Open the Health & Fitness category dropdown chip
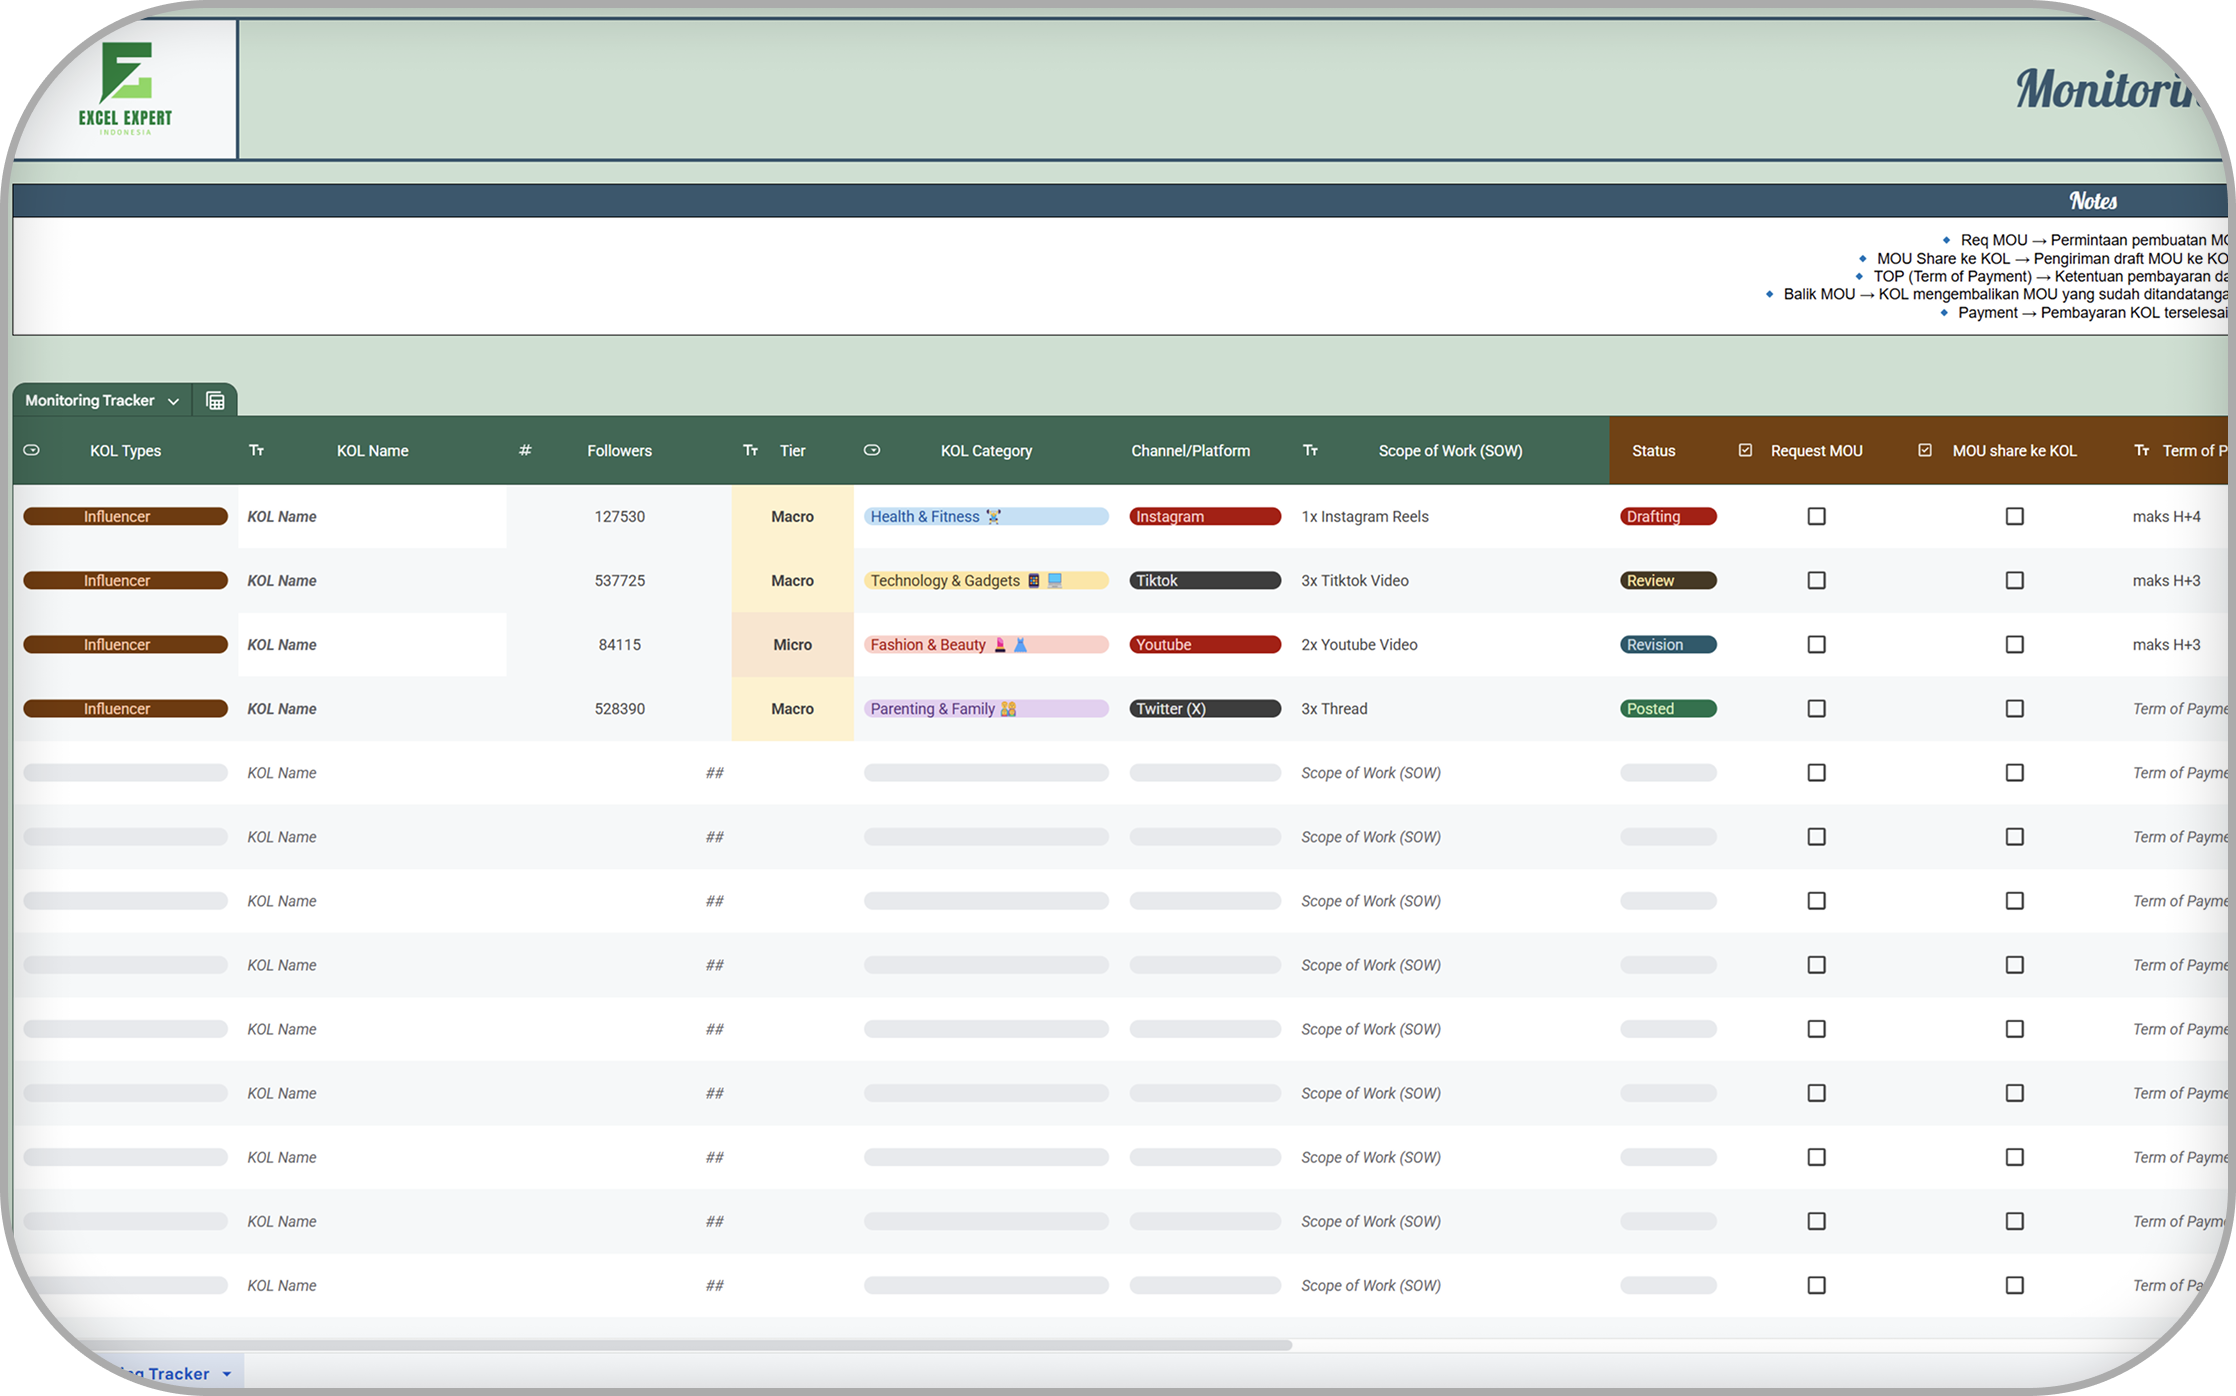This screenshot has height=1396, width=2236. pyautogui.click(x=985, y=517)
